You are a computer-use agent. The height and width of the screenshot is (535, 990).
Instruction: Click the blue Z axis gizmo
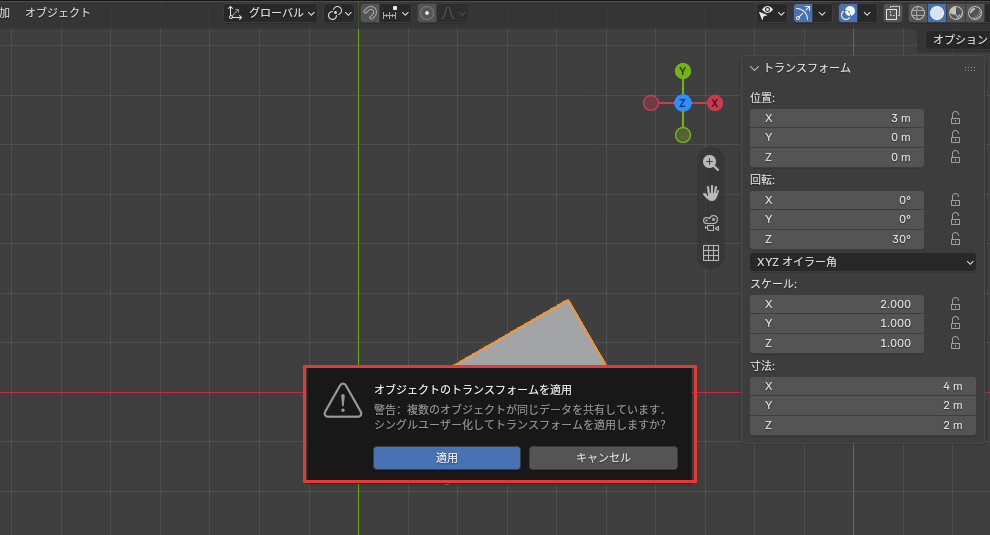(683, 103)
